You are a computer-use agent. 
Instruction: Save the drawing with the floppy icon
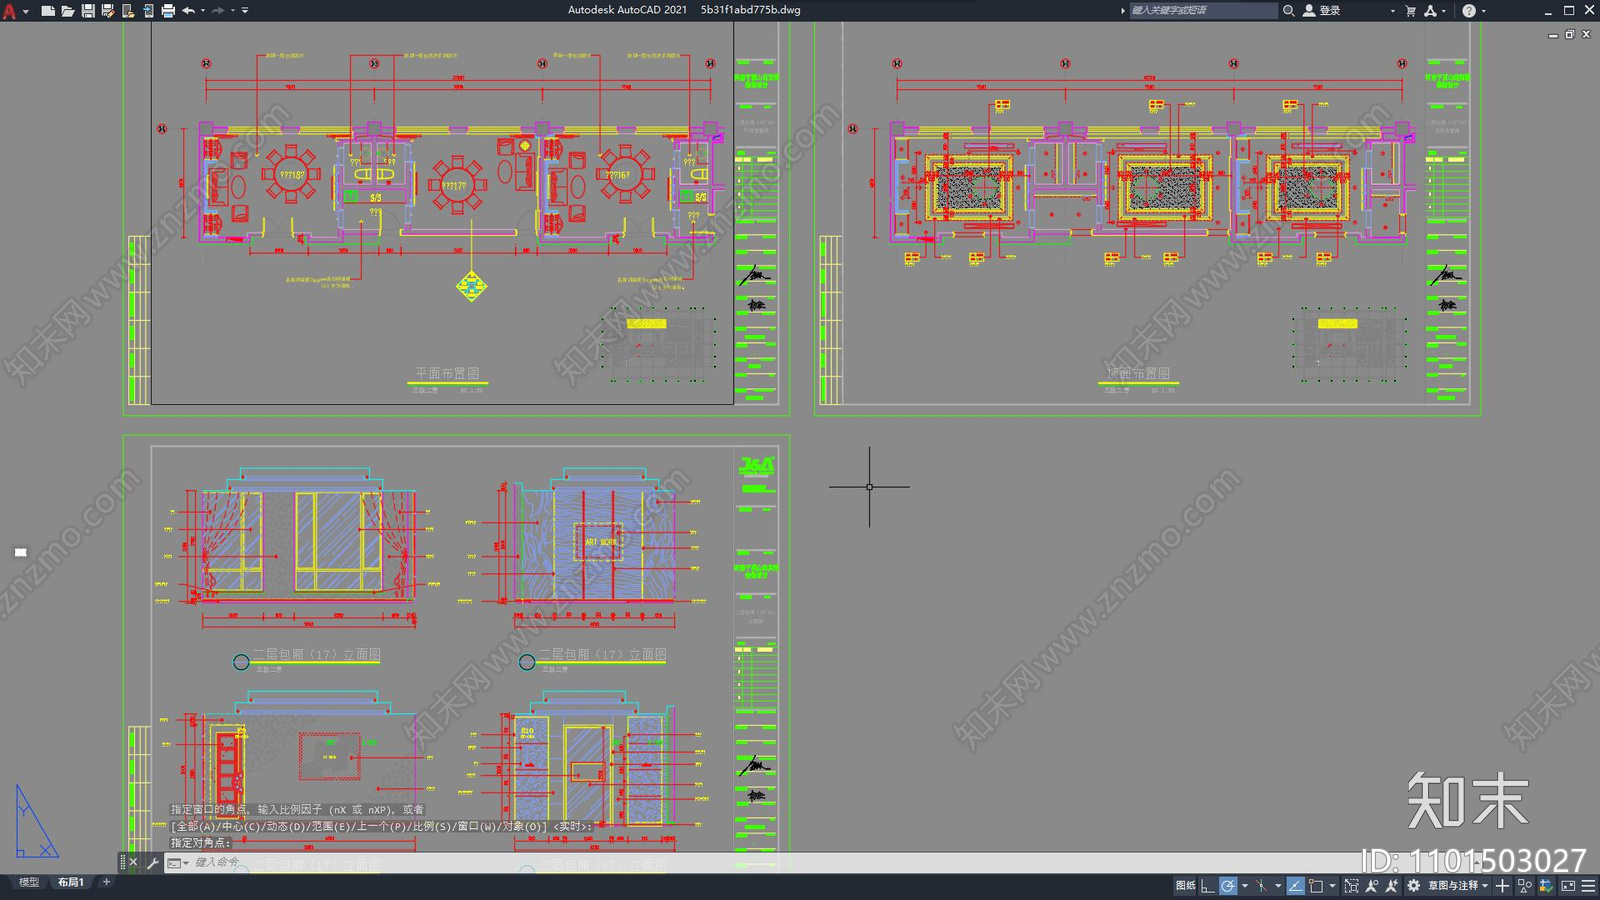pyautogui.click(x=88, y=10)
